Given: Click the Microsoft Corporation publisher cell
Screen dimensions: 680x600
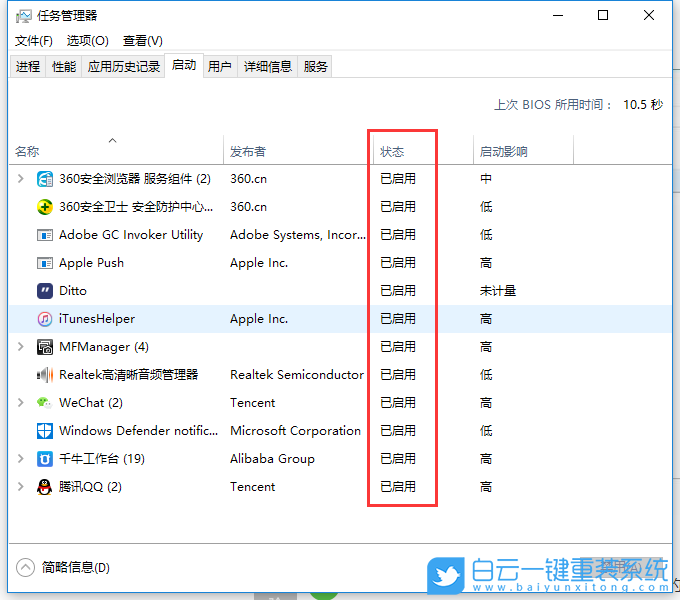Looking at the screenshot, I should pos(295,431).
